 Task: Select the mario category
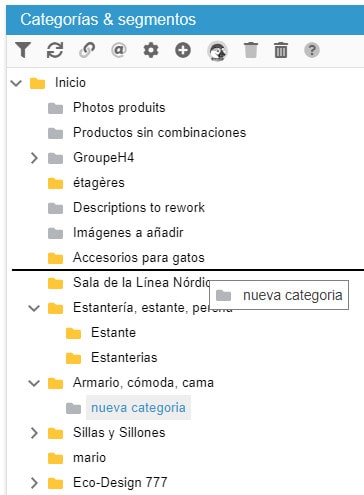click(x=89, y=458)
